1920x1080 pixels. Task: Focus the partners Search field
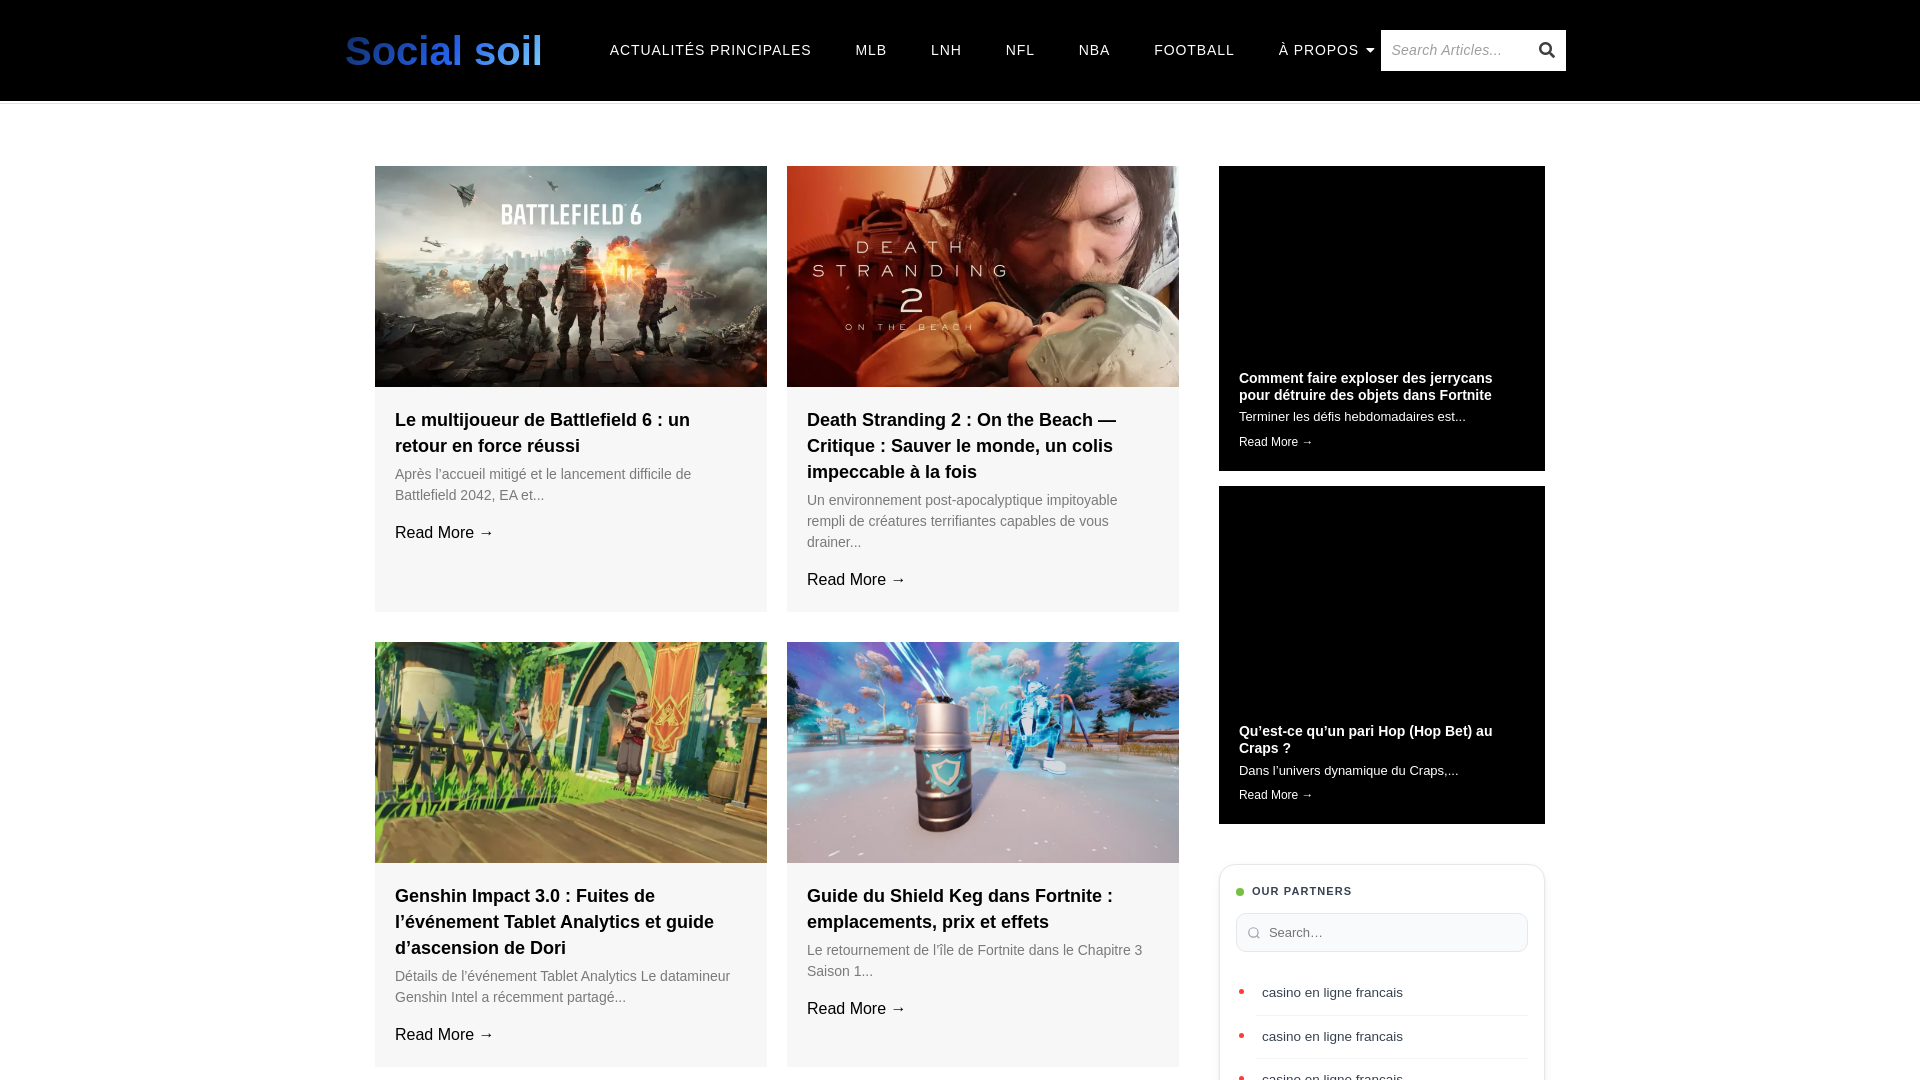[1382, 933]
